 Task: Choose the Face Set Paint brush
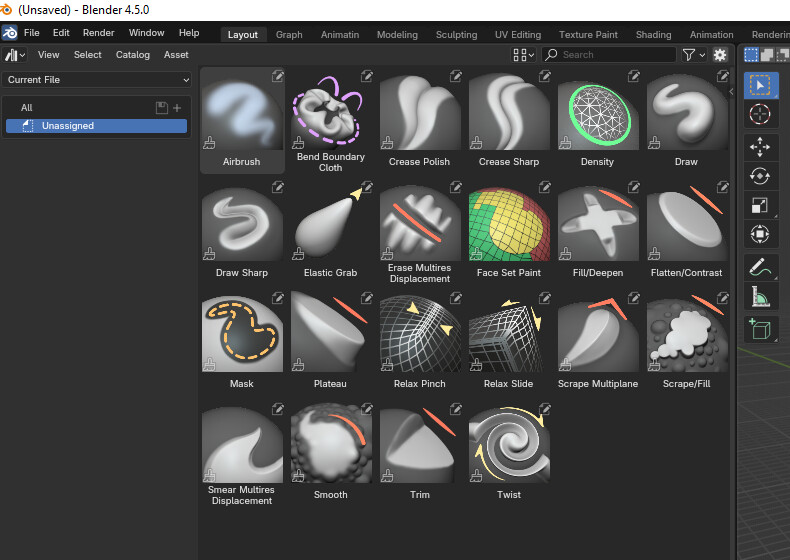(x=509, y=231)
